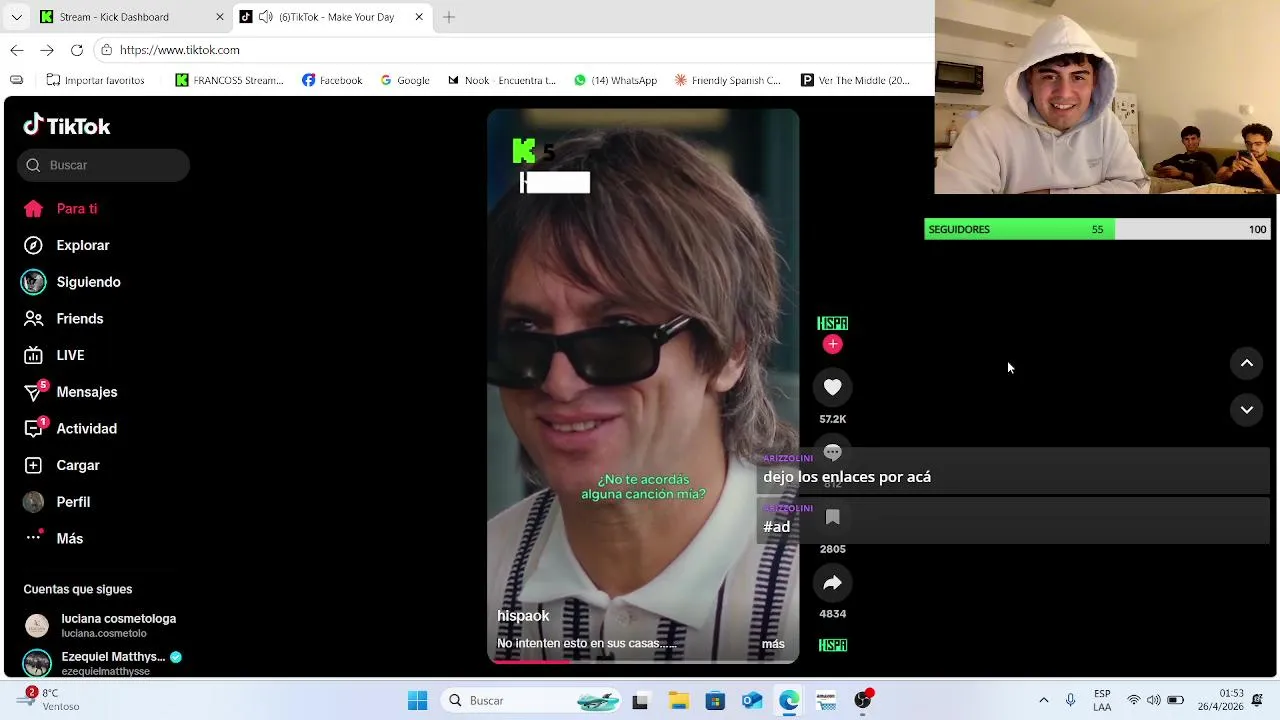
Task: Save the video with bookmark icon
Action: point(832,517)
